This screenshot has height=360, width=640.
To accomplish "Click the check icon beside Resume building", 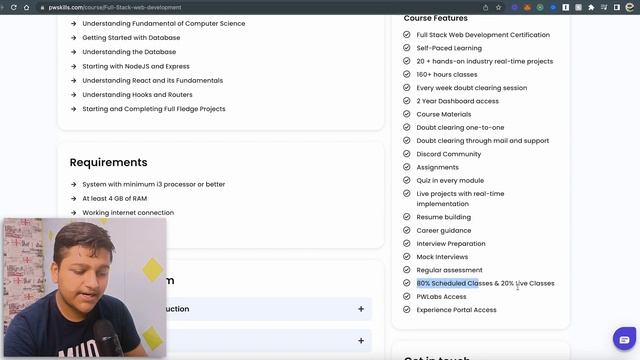I will click(407, 217).
